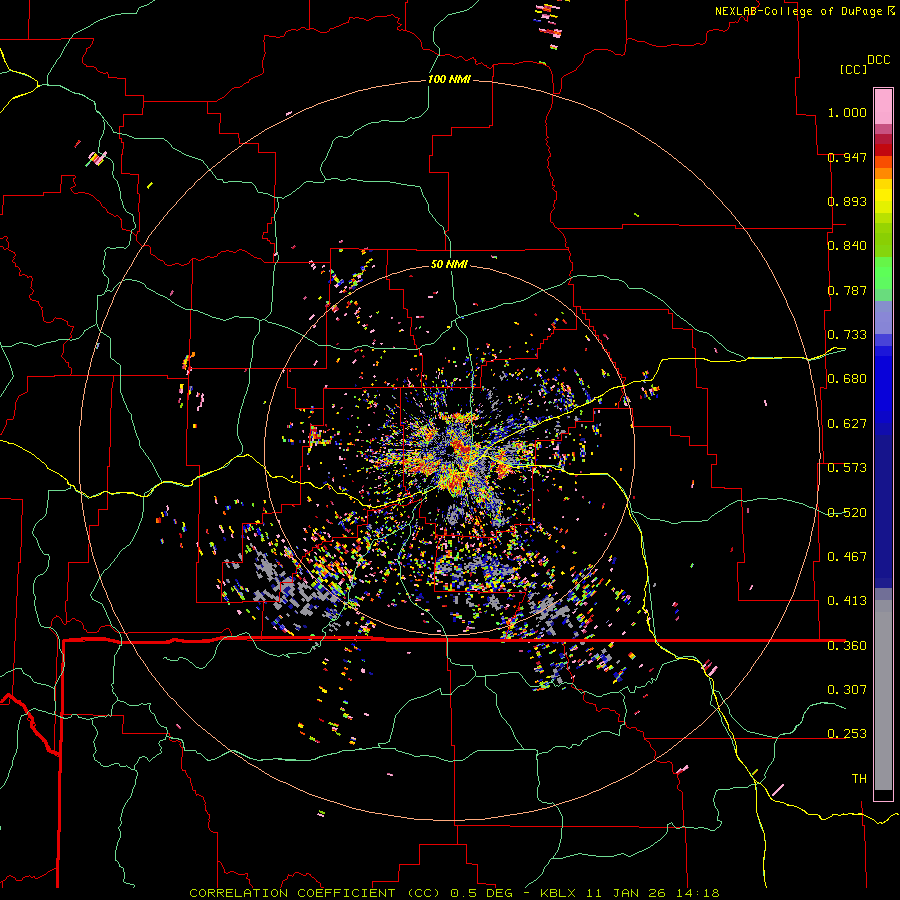Pick the red segment of the color bar
This screenshot has height=900, width=900.
pyautogui.click(x=883, y=149)
